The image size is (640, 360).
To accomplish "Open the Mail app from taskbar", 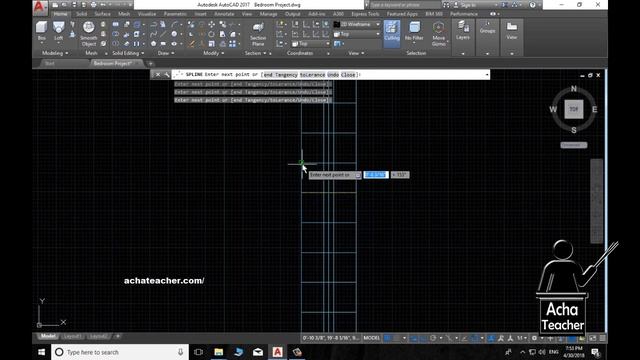I will [258, 352].
